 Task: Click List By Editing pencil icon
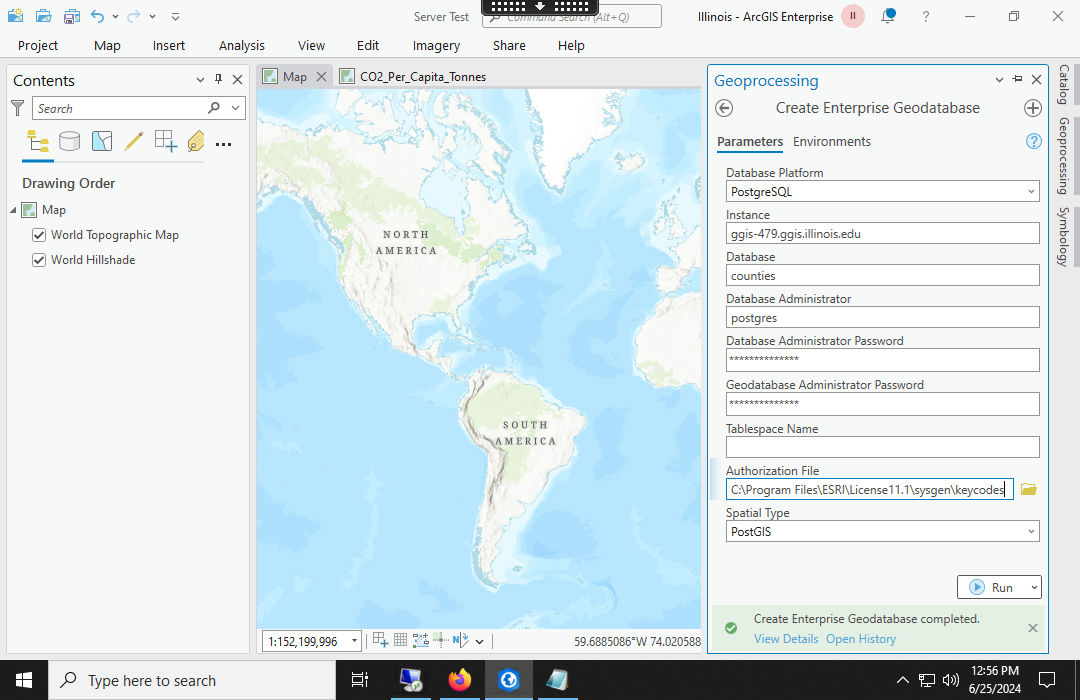[x=134, y=141]
